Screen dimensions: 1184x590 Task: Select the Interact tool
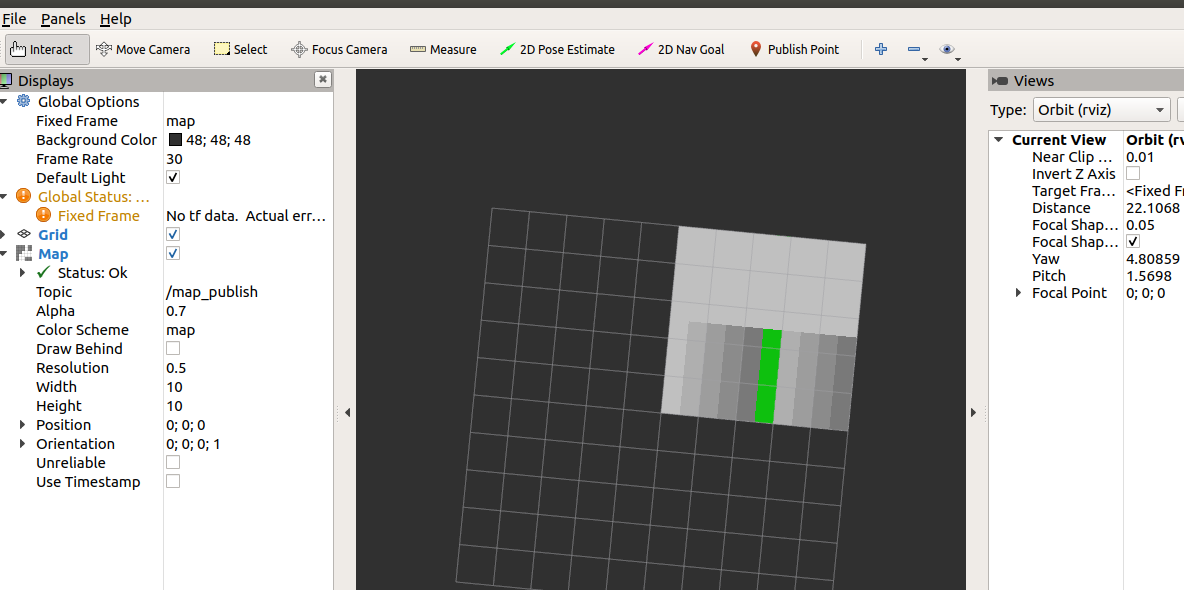click(x=45, y=48)
